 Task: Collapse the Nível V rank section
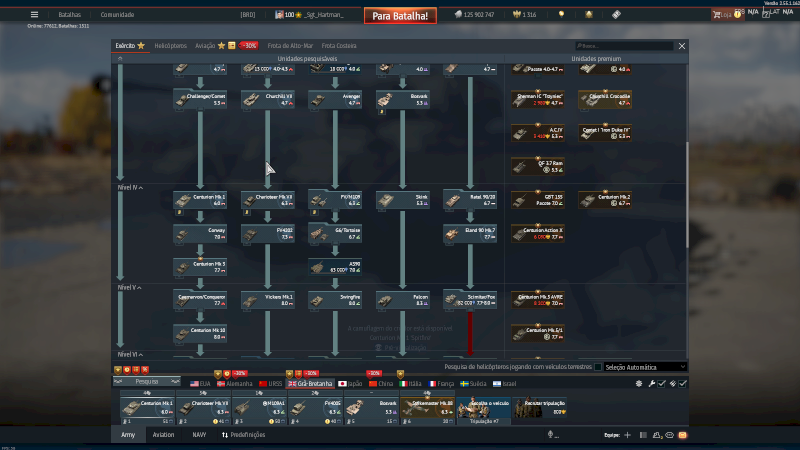130,287
